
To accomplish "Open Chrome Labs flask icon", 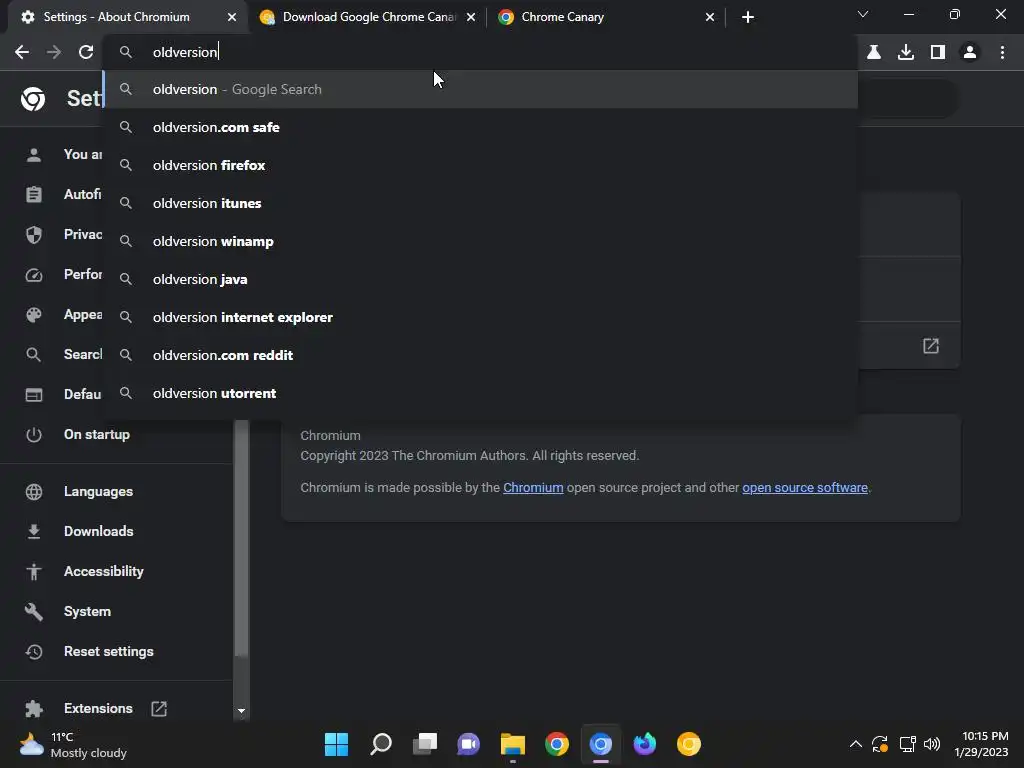I will click(874, 52).
